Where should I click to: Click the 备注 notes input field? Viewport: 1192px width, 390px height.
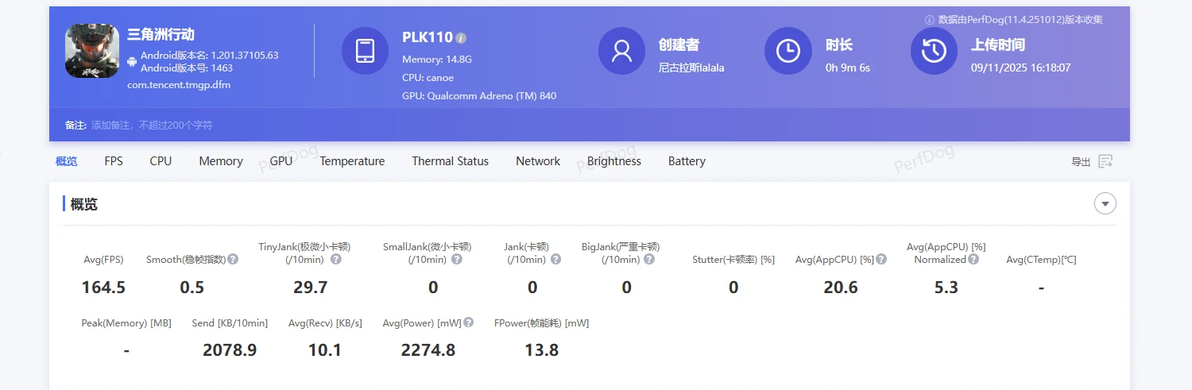(152, 125)
